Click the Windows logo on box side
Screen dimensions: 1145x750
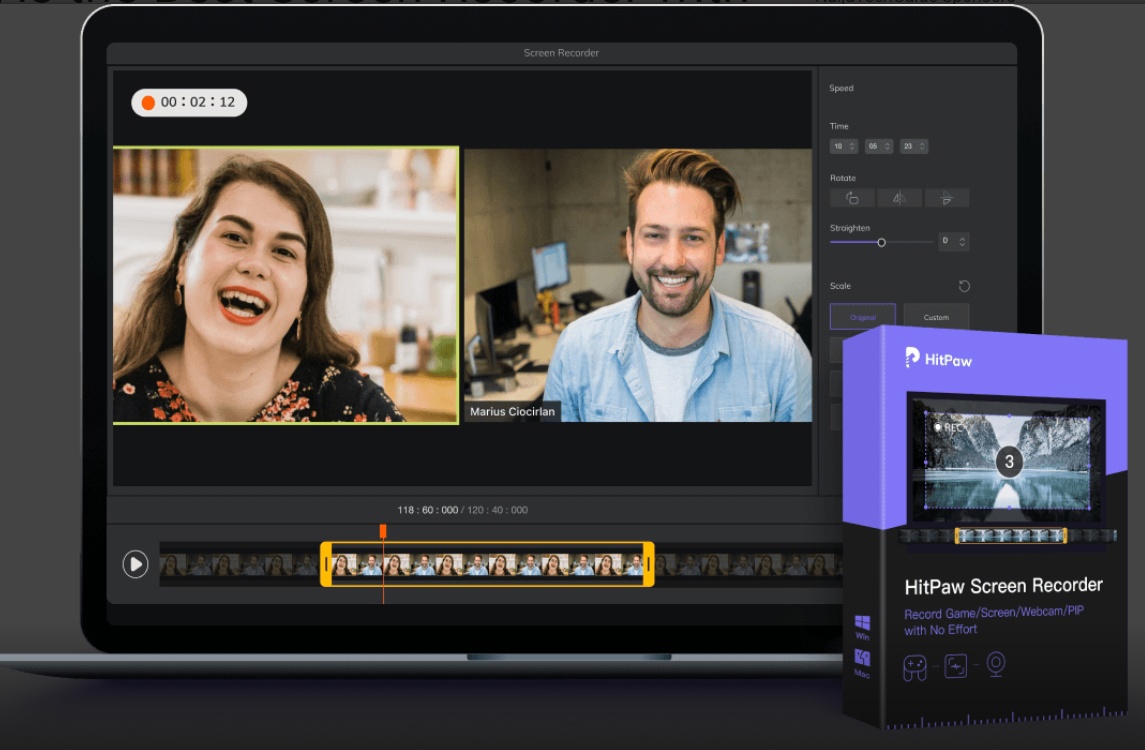tap(862, 623)
